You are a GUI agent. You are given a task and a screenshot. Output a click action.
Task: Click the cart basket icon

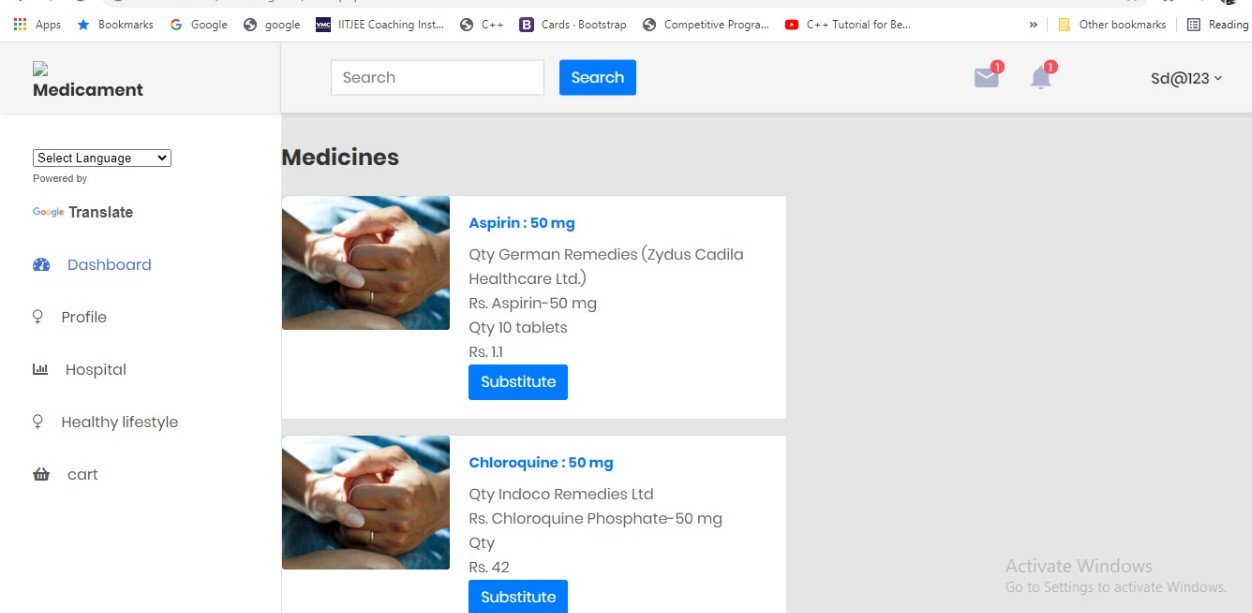point(41,474)
